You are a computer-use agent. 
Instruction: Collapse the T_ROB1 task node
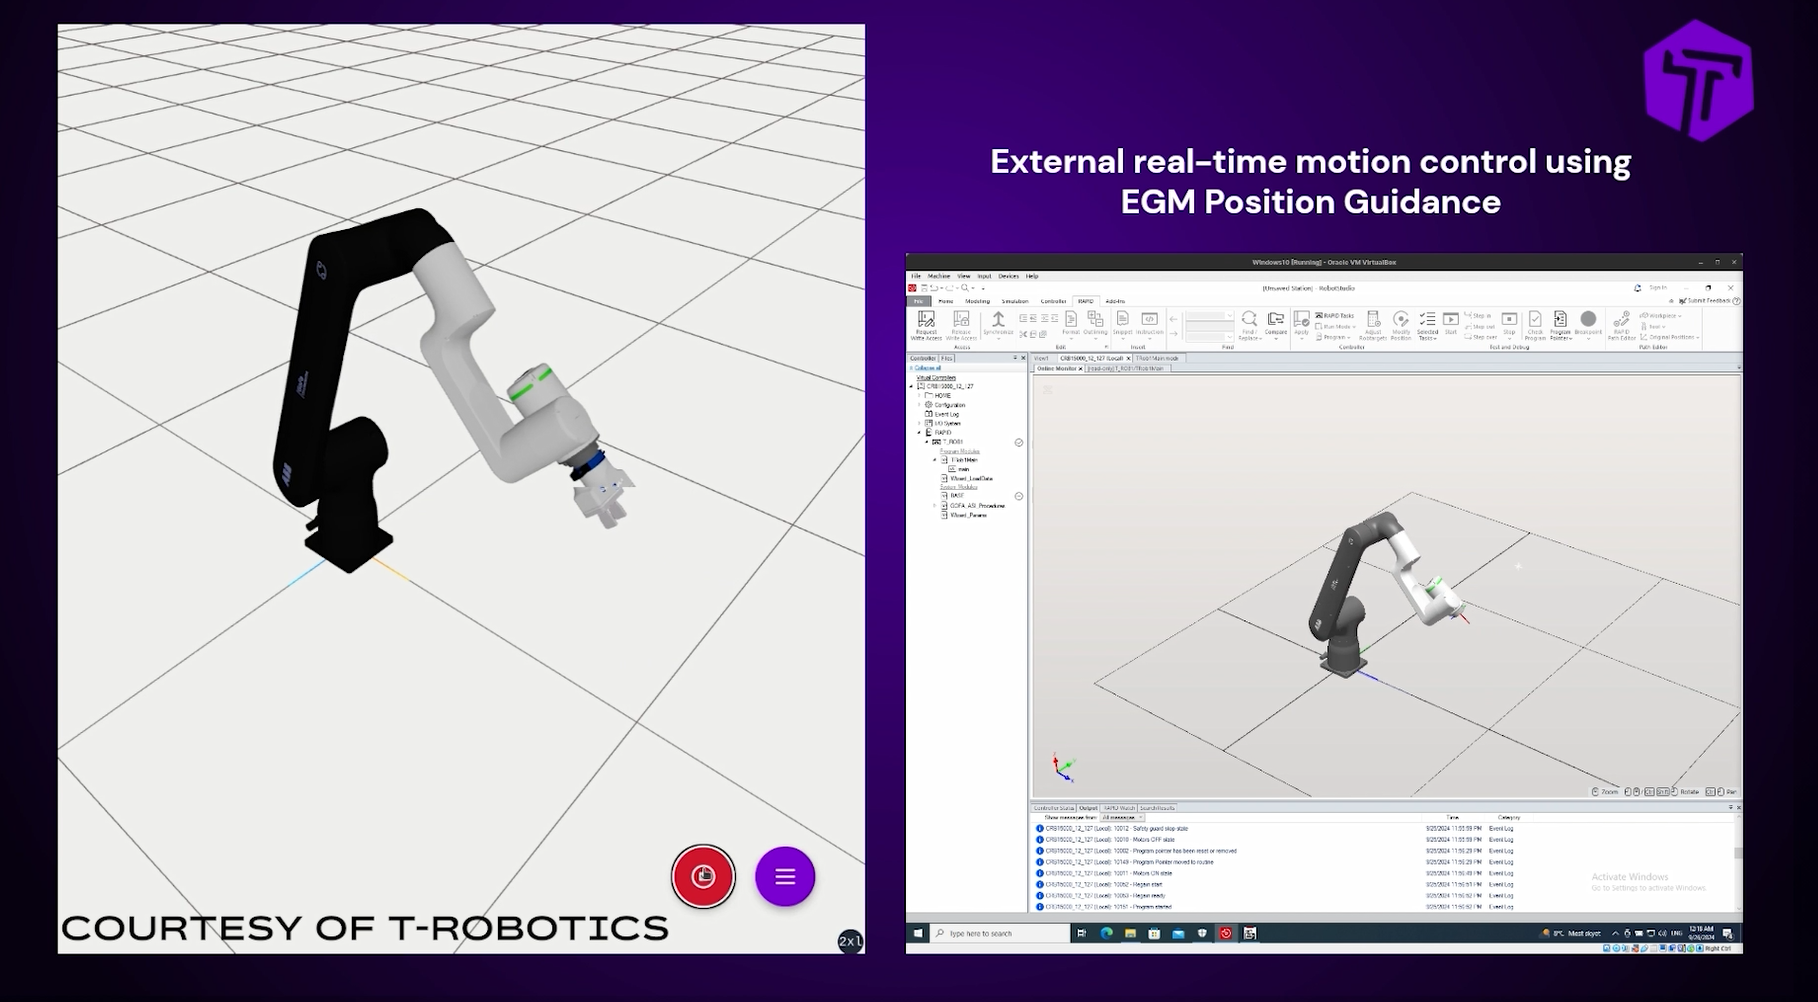pos(927,442)
